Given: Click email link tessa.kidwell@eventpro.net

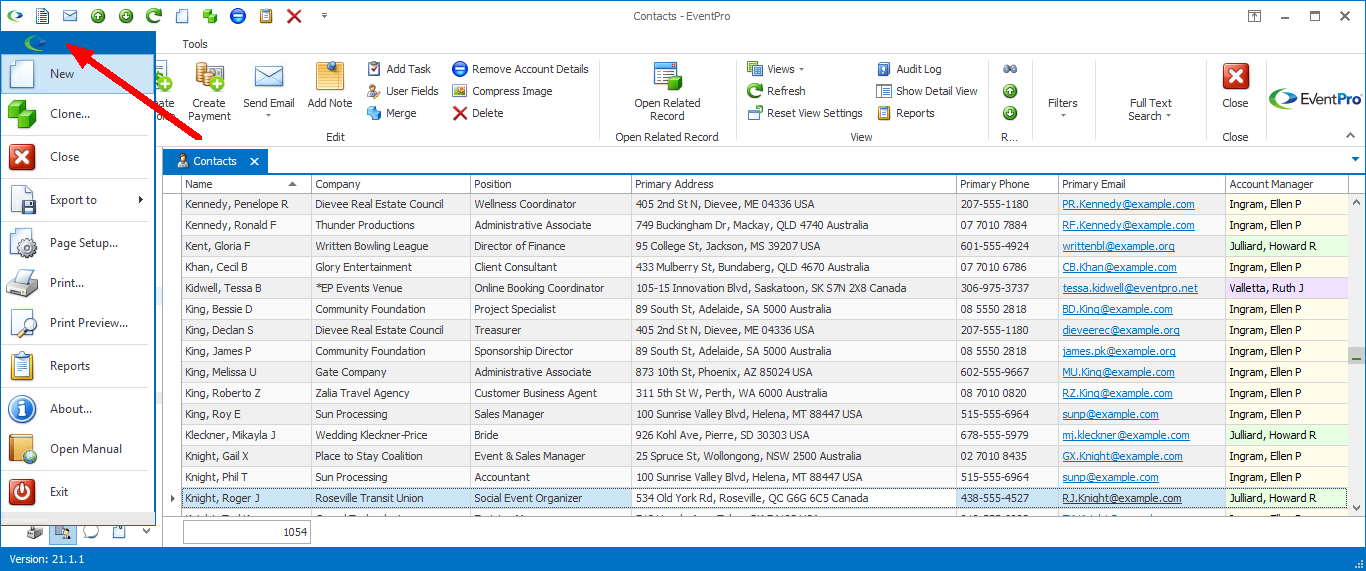Looking at the screenshot, I should tap(1129, 288).
